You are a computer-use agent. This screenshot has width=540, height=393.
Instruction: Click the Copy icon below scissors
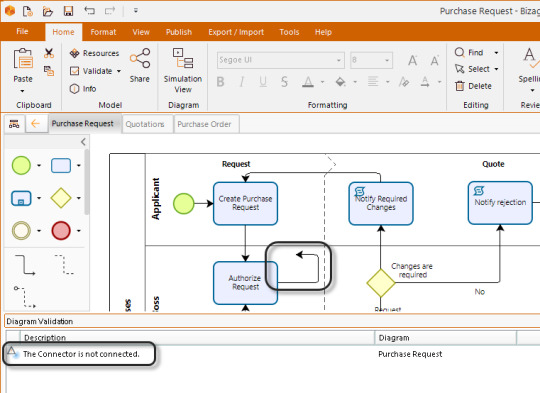[x=49, y=71]
